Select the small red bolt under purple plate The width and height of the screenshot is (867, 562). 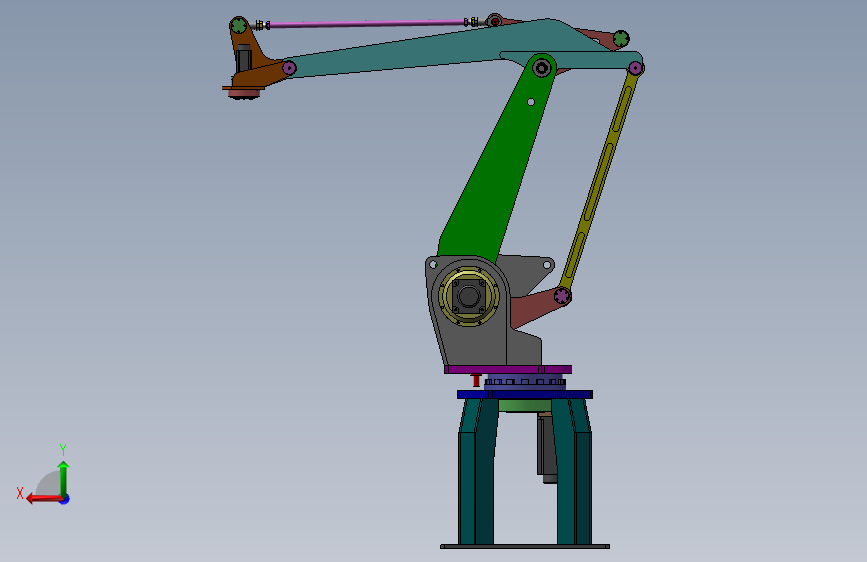tap(476, 380)
